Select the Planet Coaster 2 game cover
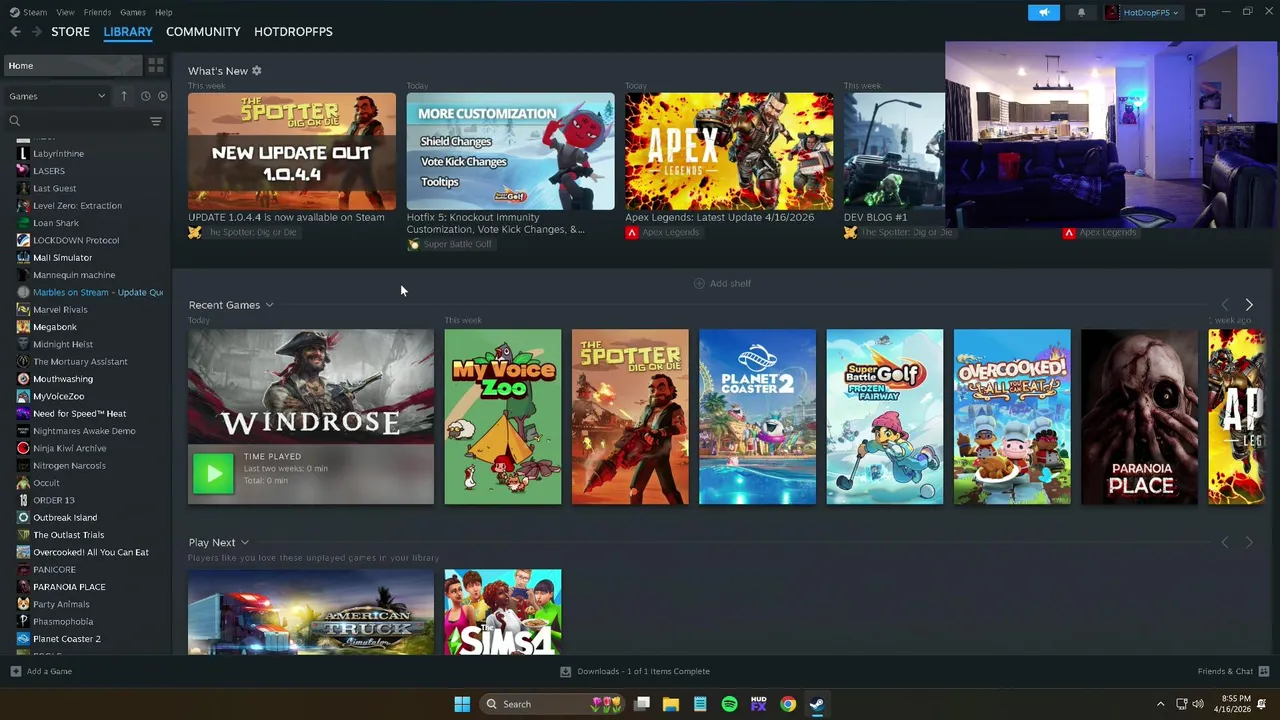 click(757, 417)
